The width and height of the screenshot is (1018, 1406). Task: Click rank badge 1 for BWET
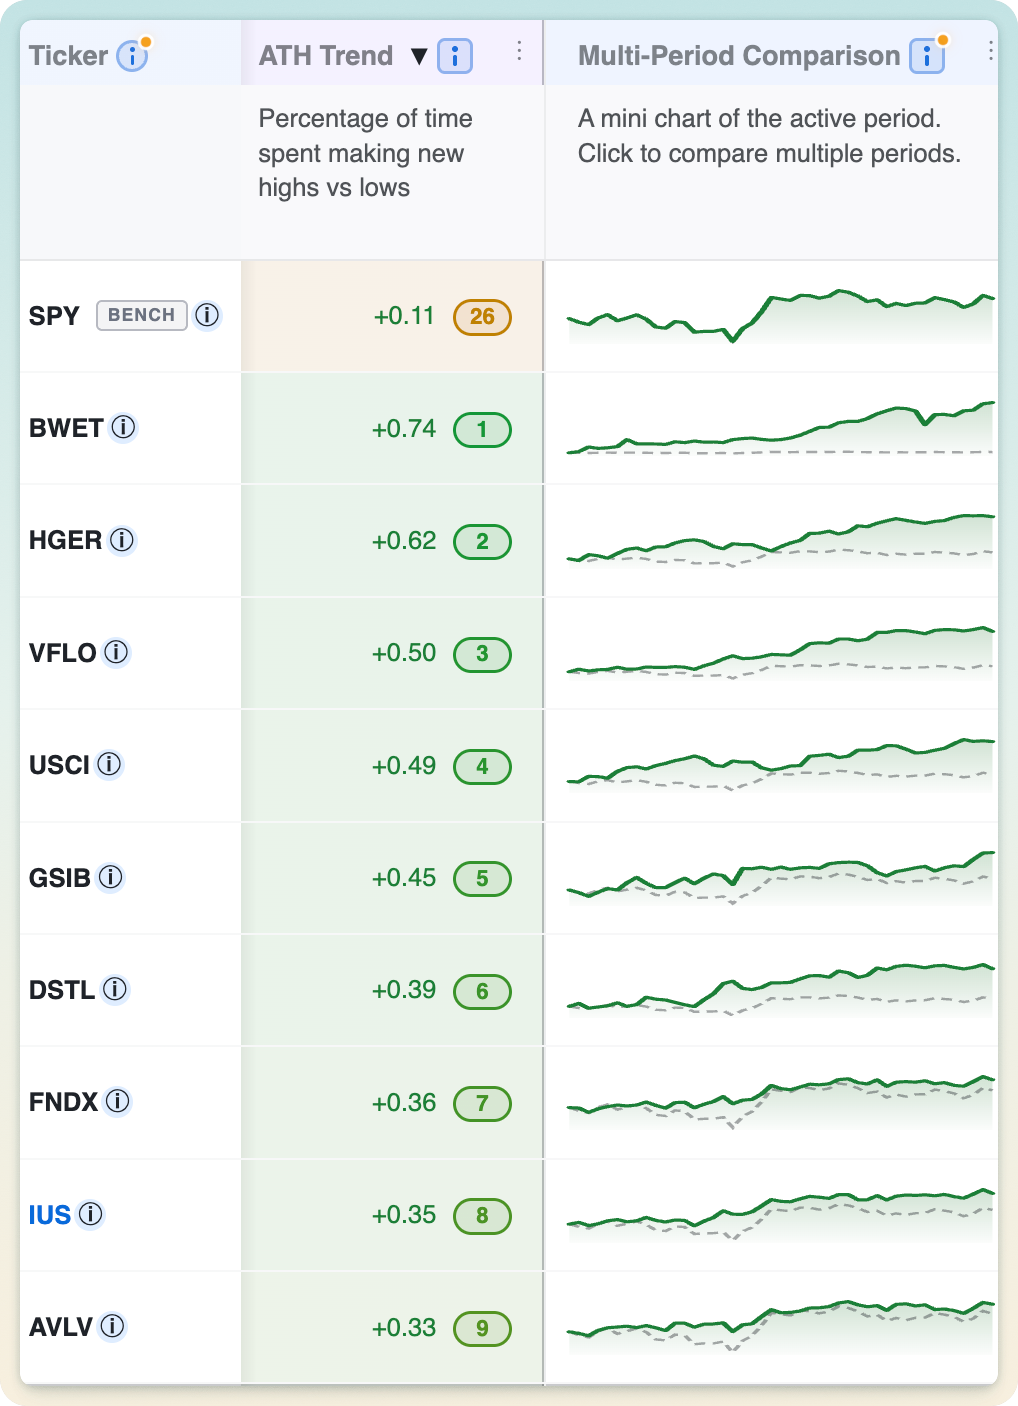click(x=483, y=430)
